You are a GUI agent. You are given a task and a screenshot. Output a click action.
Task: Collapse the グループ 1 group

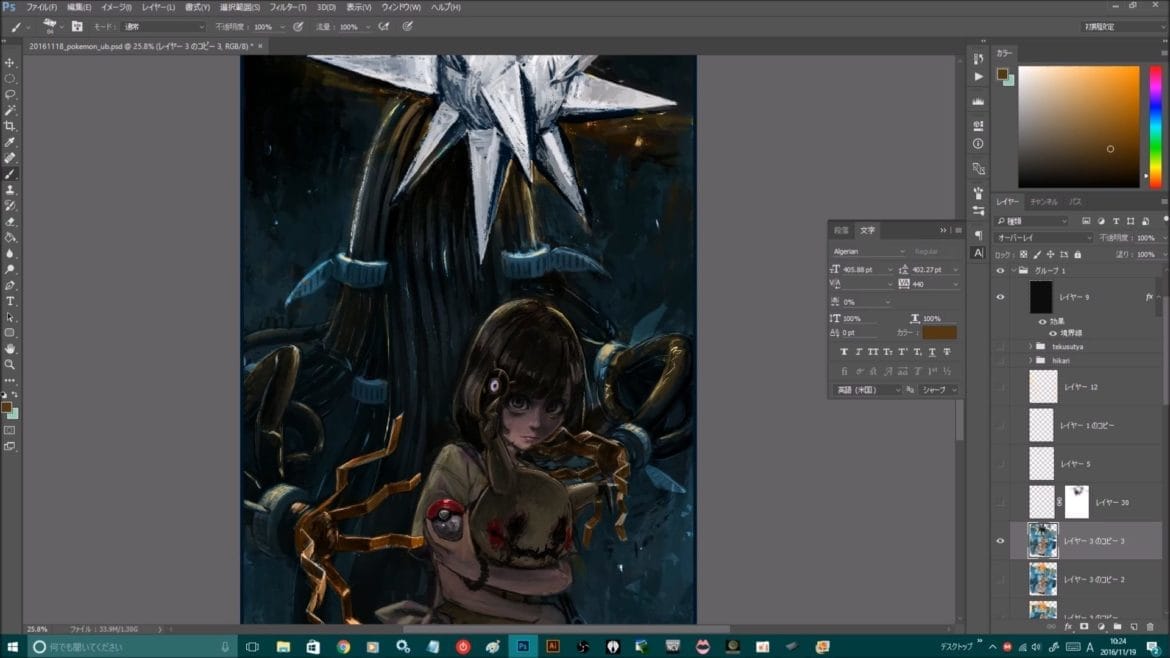pos(1013,270)
